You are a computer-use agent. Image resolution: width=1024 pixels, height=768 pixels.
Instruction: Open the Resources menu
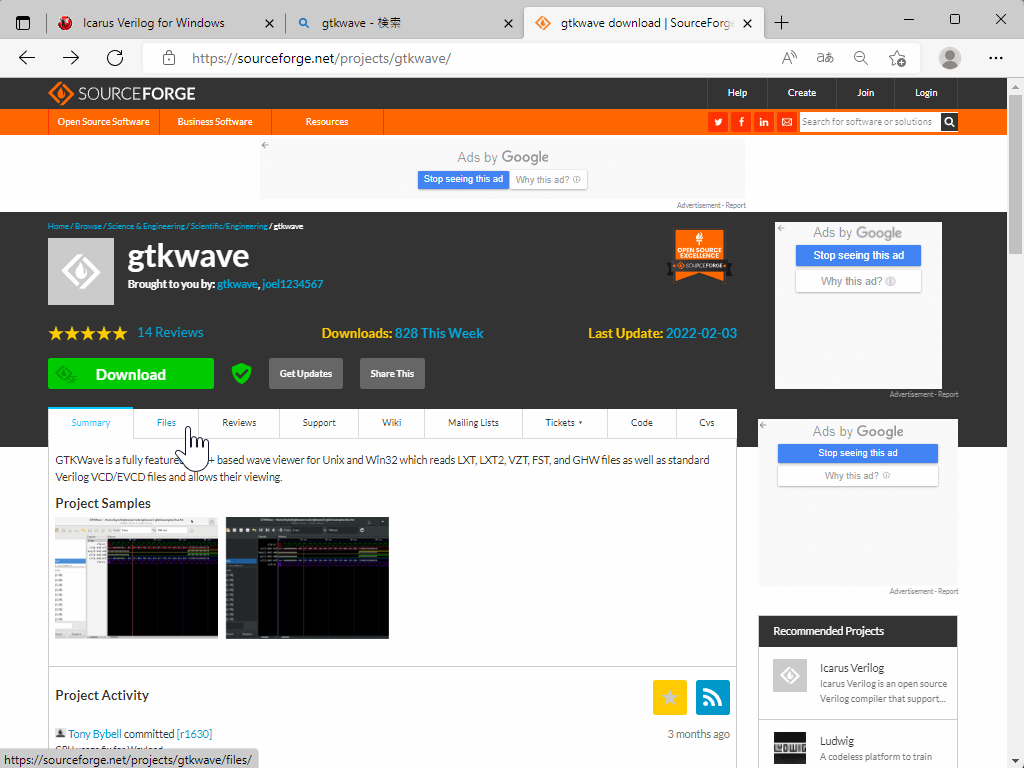tap(327, 122)
